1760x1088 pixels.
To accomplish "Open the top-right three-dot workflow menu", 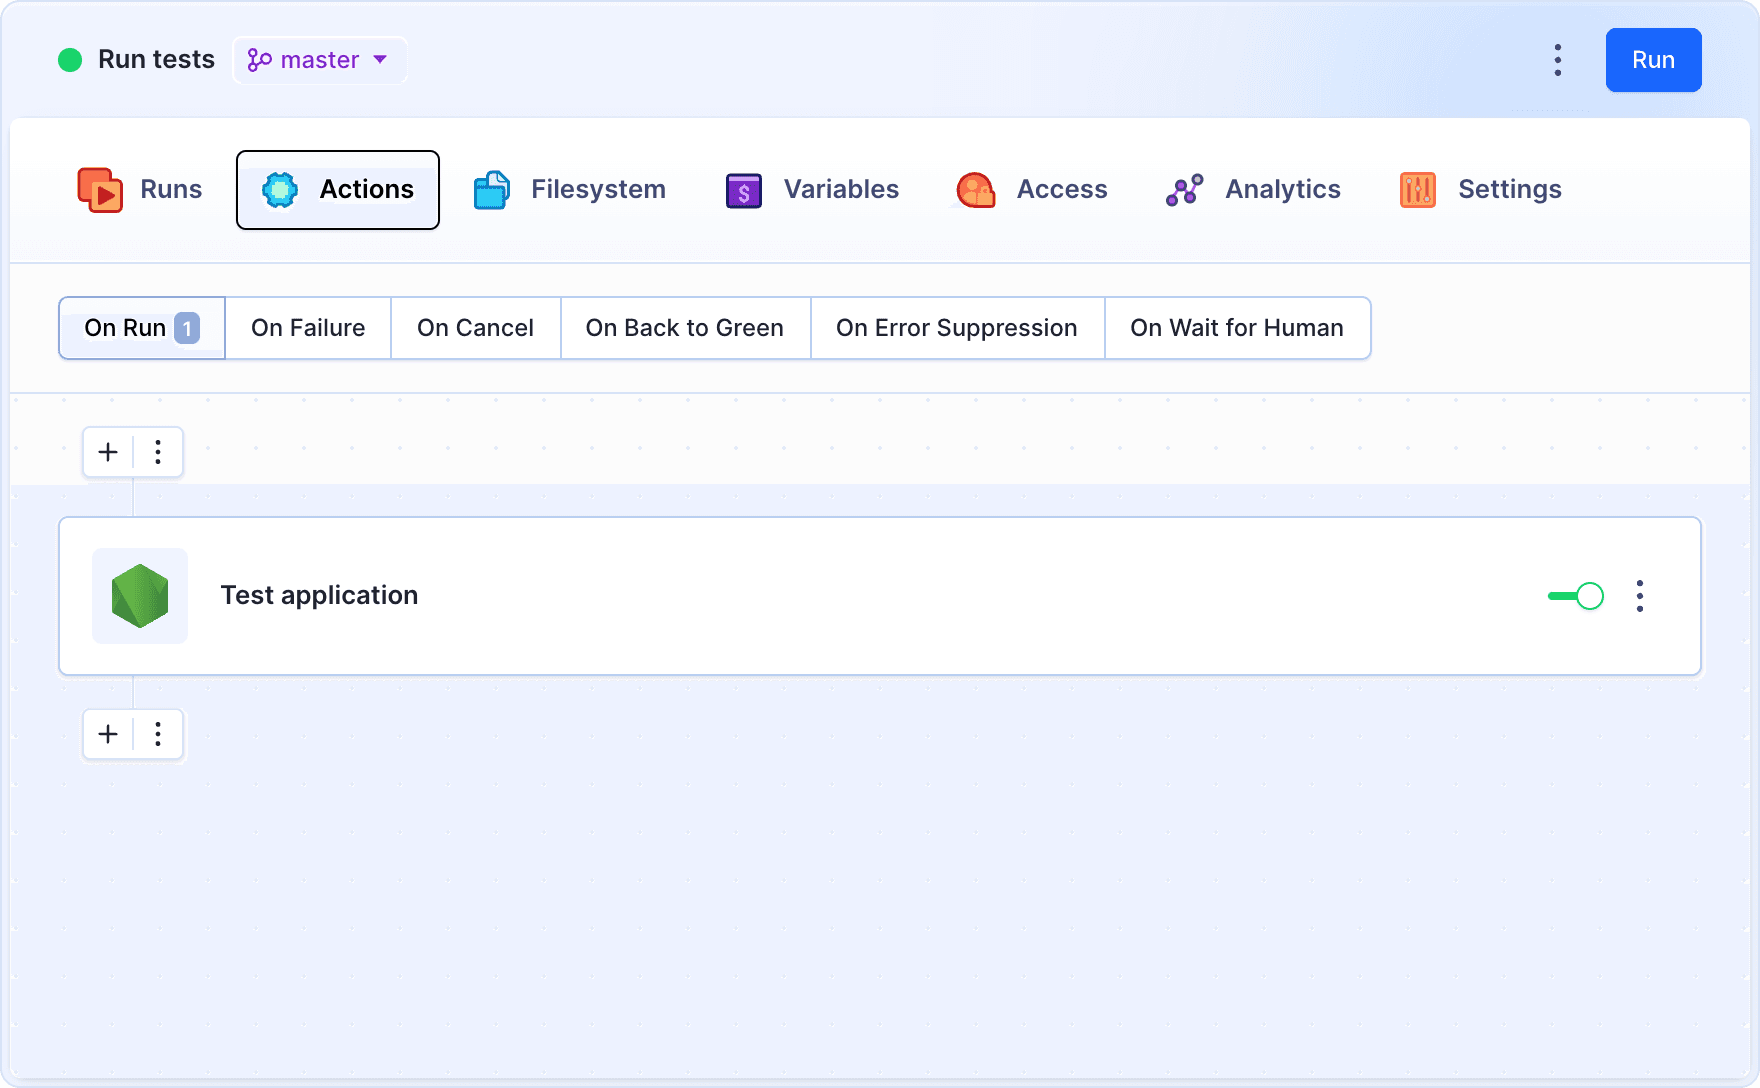I will (x=1557, y=60).
